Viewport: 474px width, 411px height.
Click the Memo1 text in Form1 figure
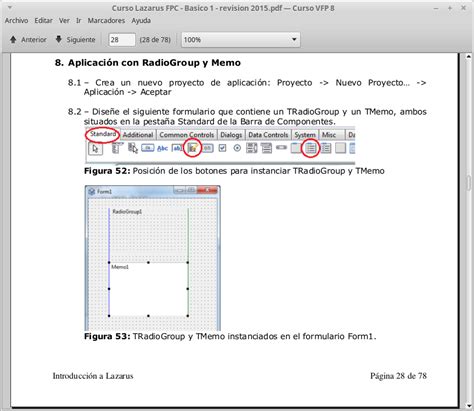click(120, 267)
